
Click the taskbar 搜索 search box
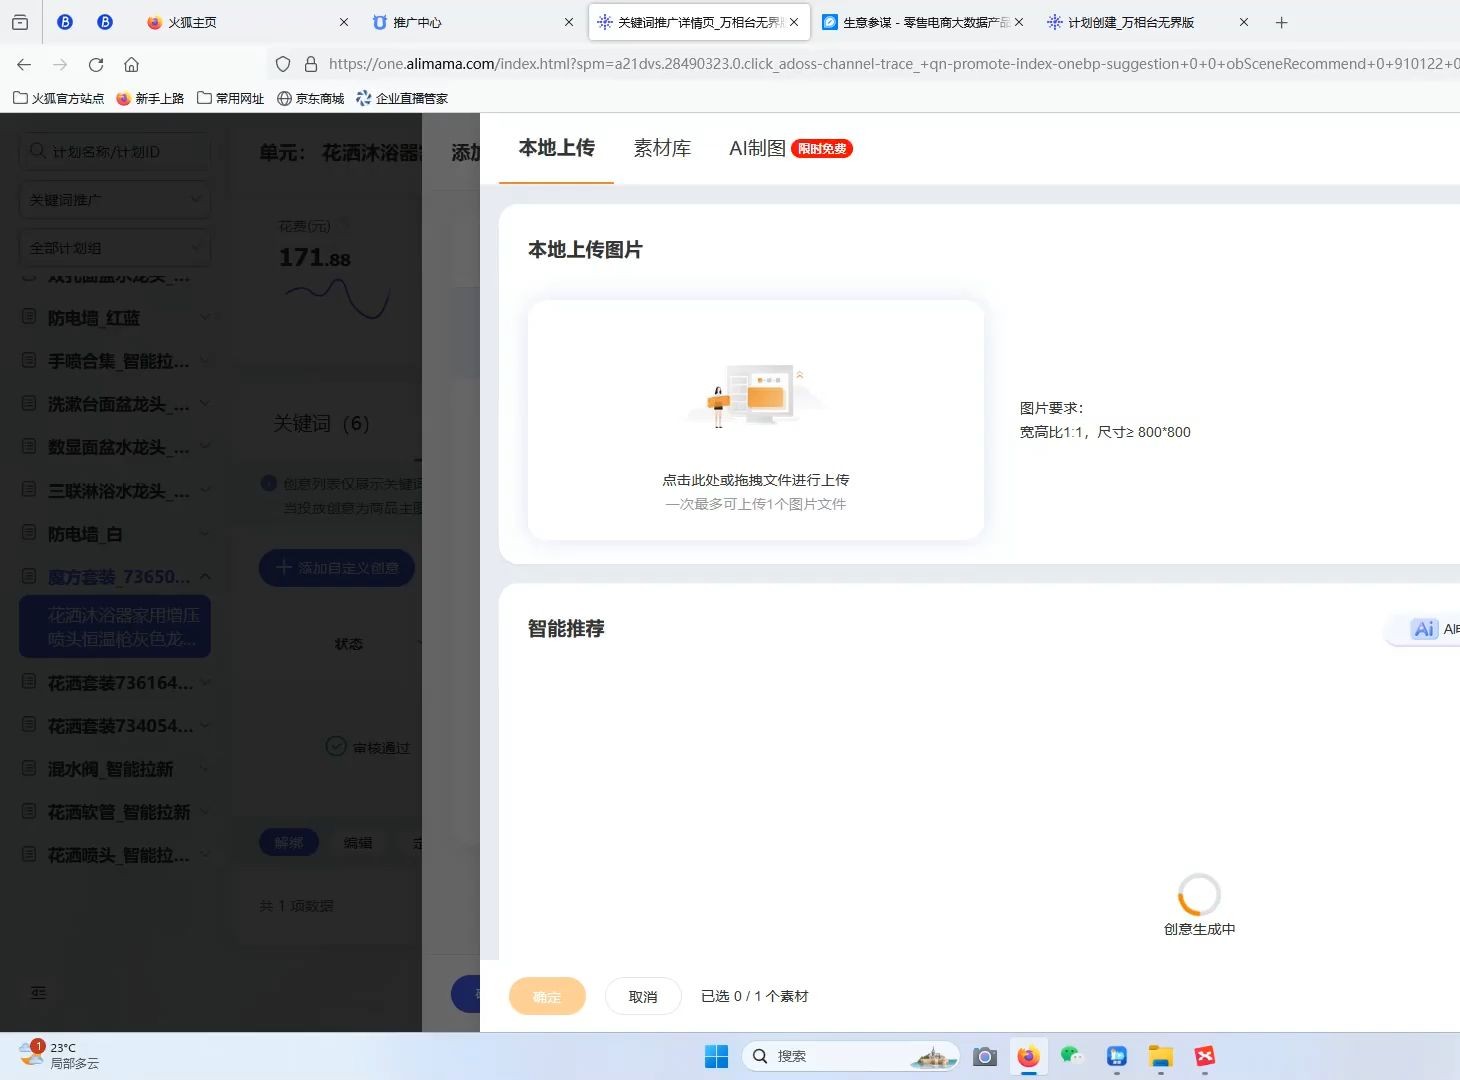click(x=851, y=1056)
